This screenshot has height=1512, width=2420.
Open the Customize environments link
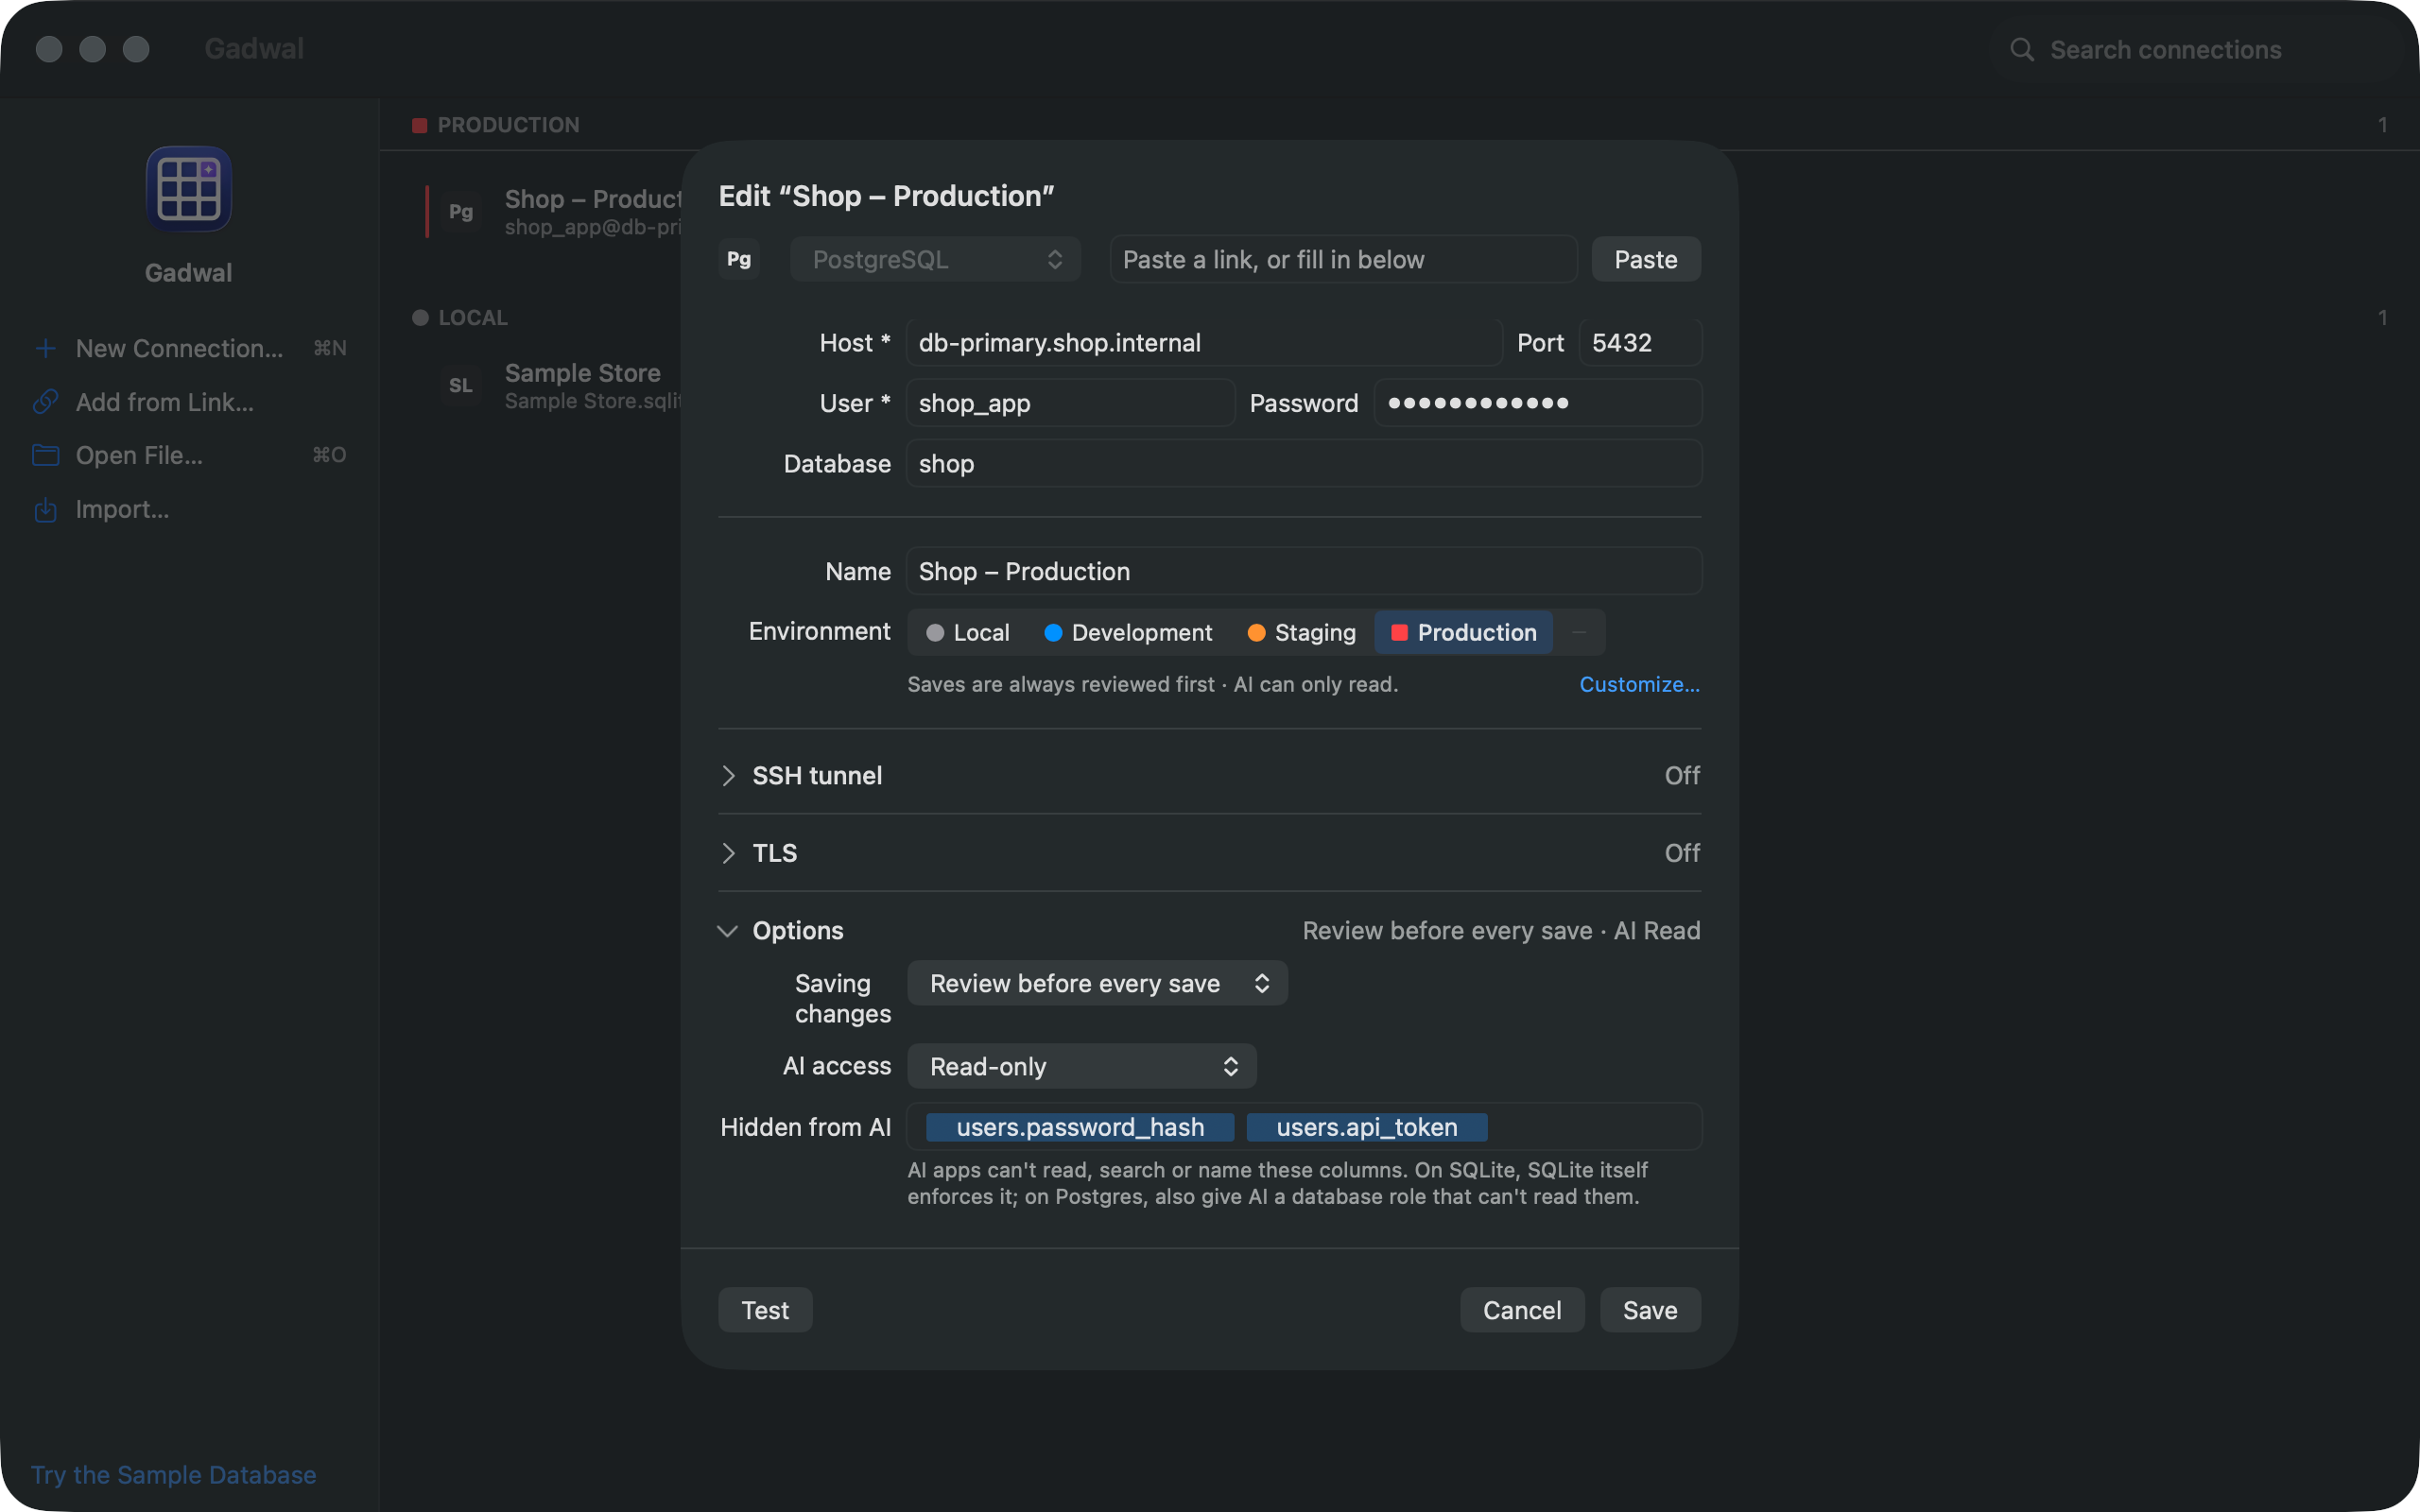[x=1639, y=684]
